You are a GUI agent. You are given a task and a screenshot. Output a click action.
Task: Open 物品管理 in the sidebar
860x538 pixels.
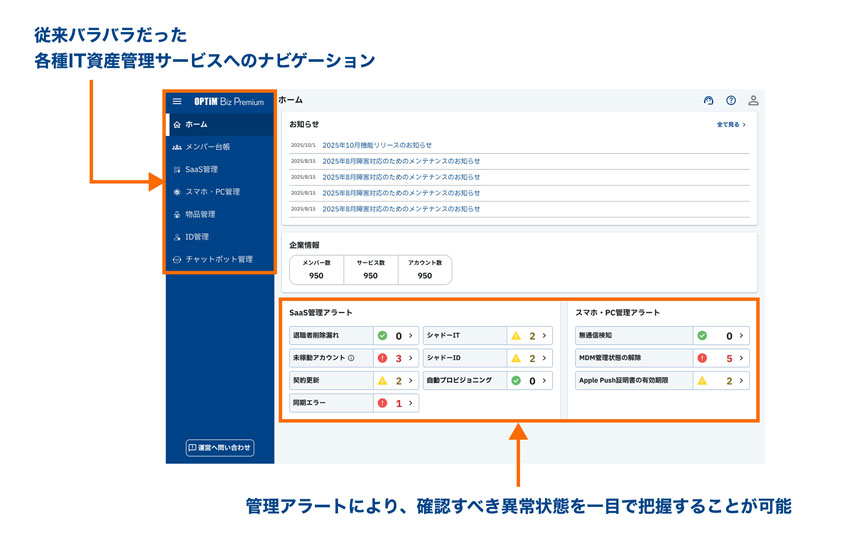(220, 214)
